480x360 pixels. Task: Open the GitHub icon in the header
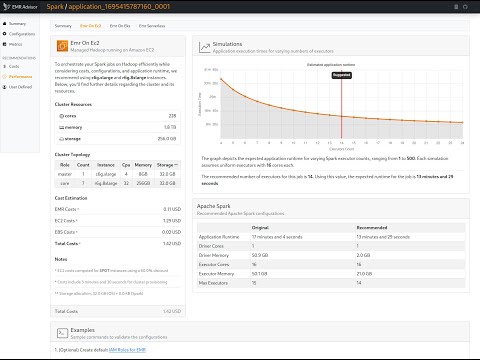point(465,7)
